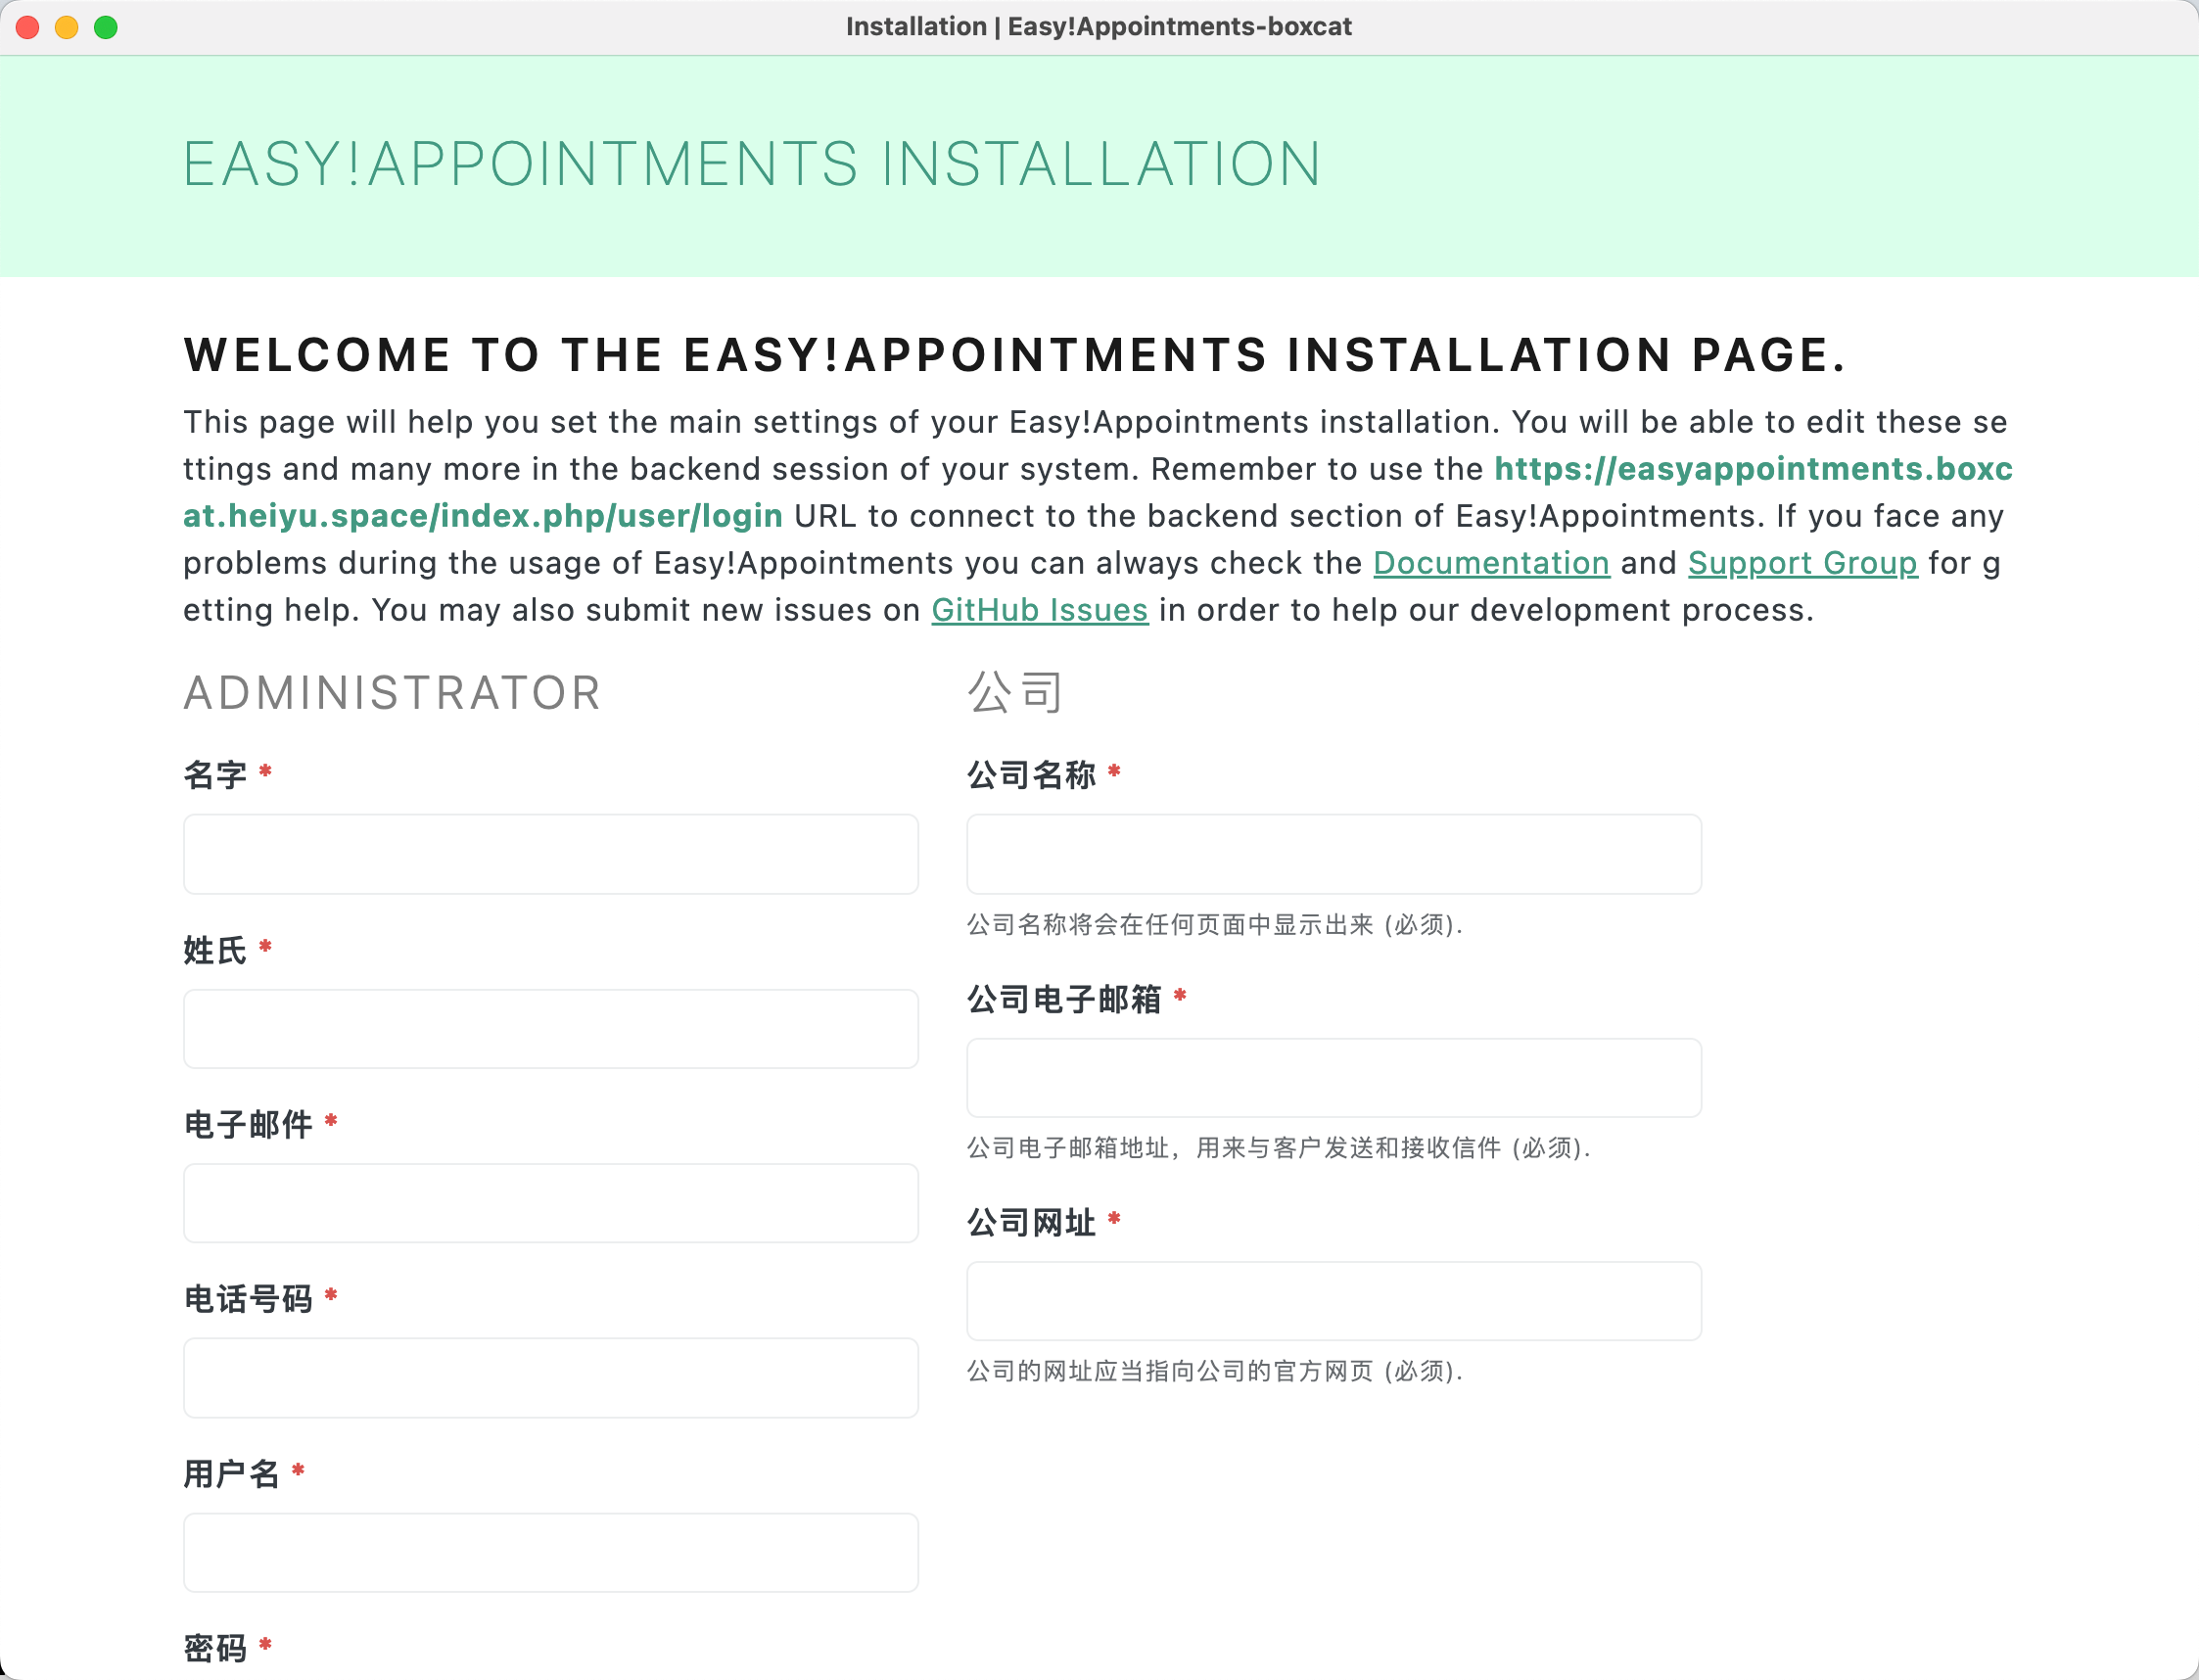This screenshot has height=1680, width=2199.
Task: Focus the 用户名 input field
Action: tap(551, 1553)
